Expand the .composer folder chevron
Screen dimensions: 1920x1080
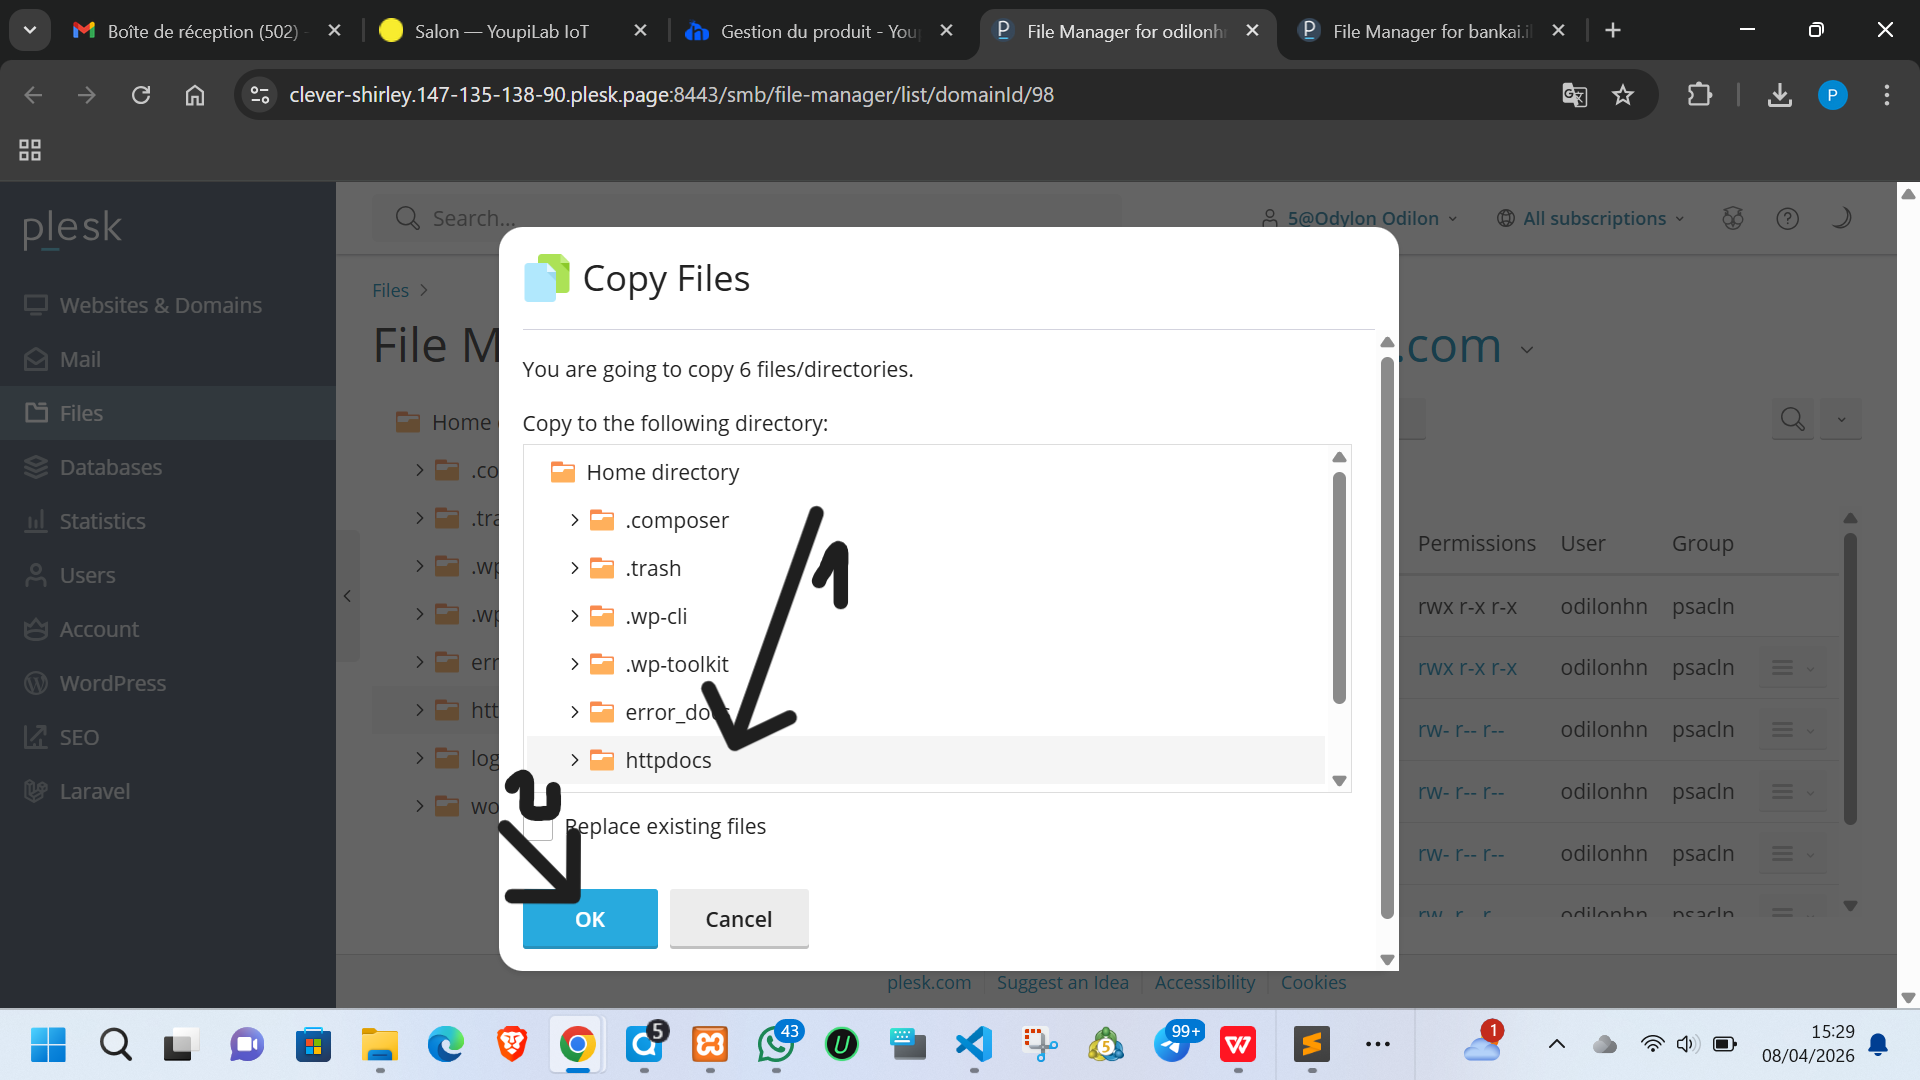click(574, 520)
